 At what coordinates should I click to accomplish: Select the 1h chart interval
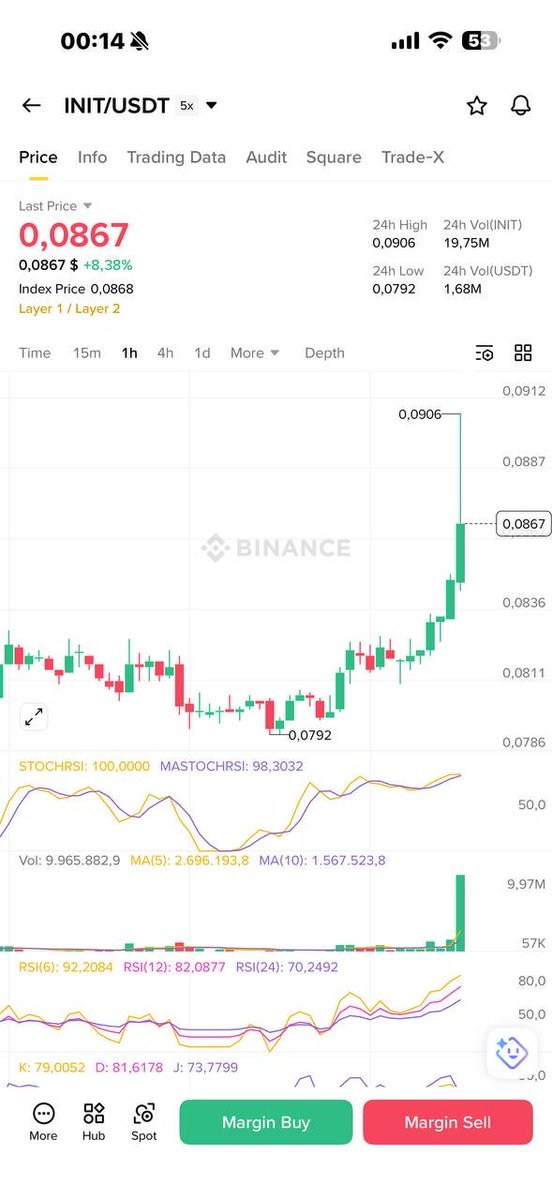[x=129, y=353]
